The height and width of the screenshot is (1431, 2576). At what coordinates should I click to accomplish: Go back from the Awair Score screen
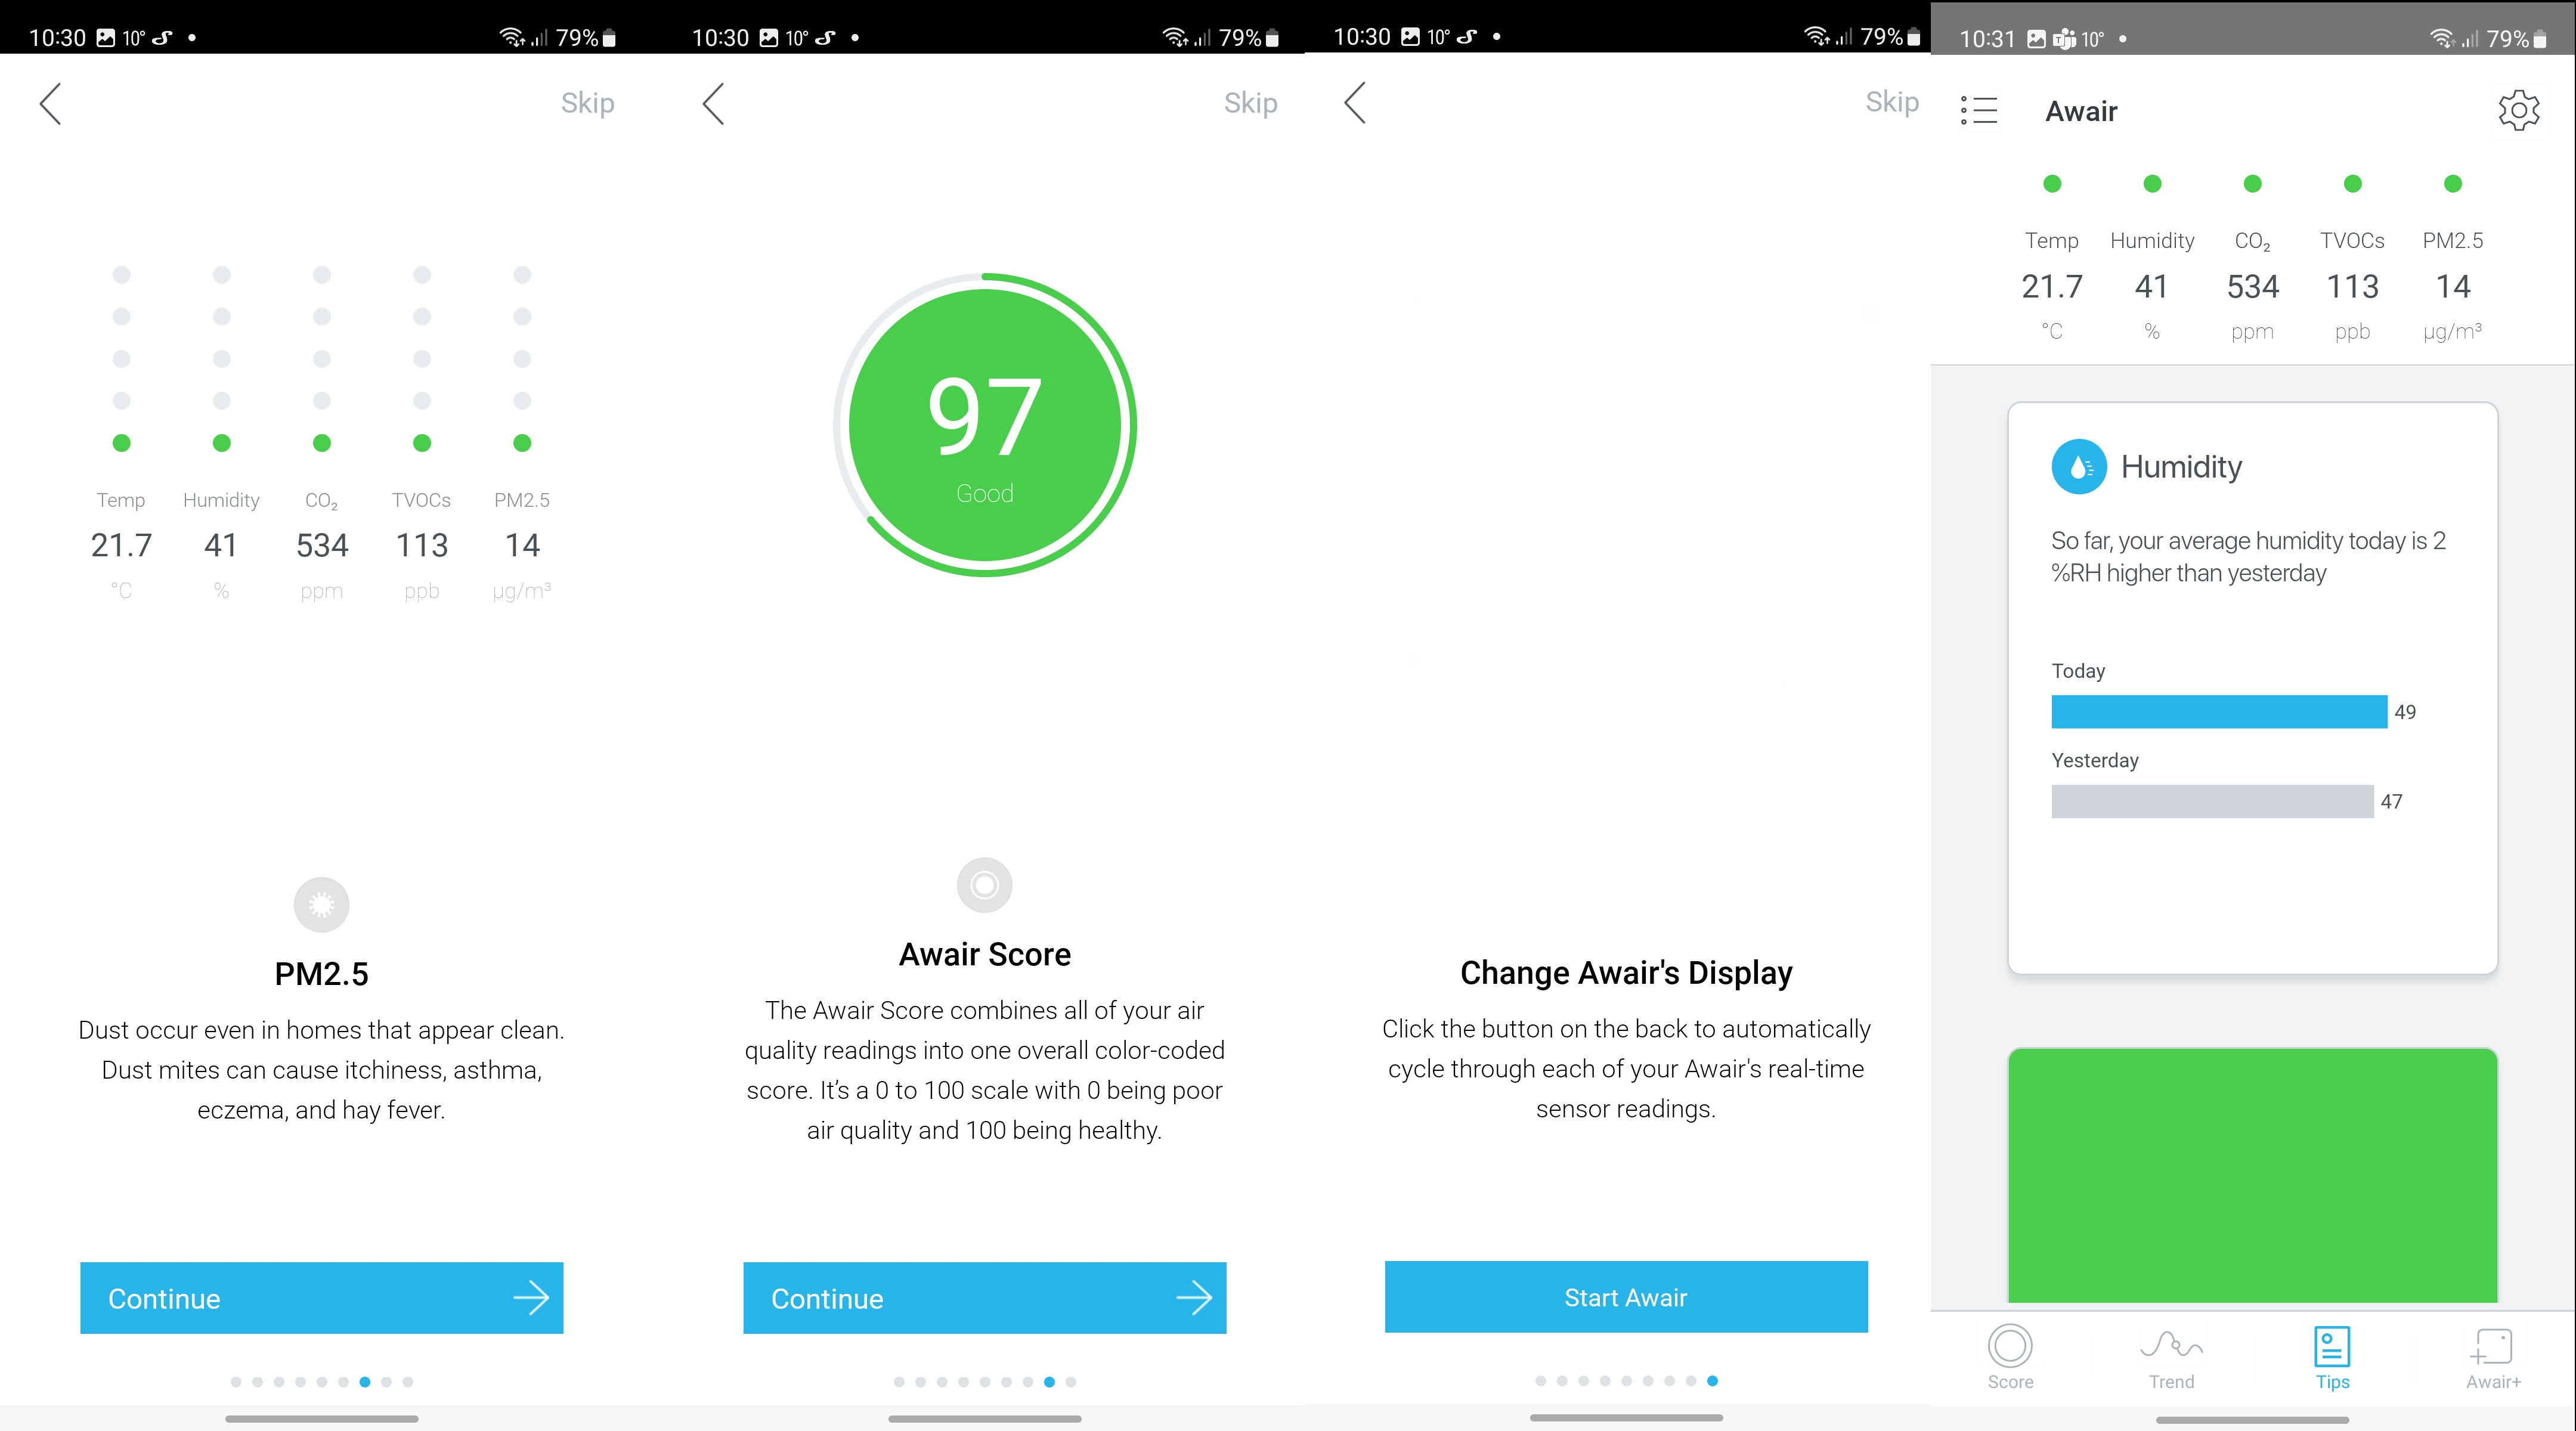point(713,103)
